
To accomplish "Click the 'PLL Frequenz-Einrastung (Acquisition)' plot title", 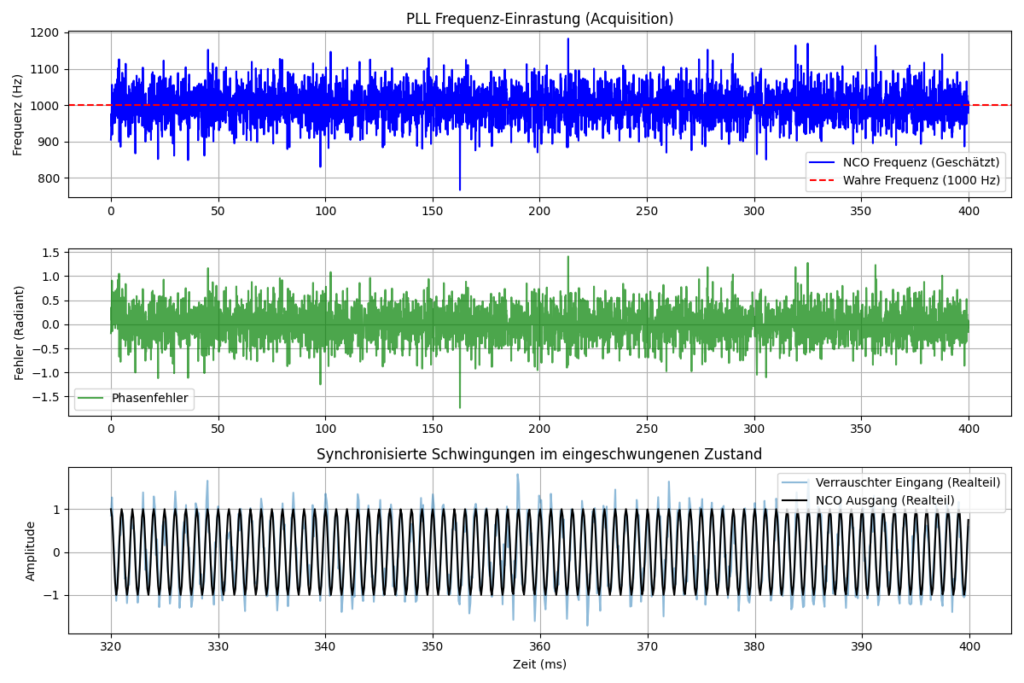I will 539,17.
